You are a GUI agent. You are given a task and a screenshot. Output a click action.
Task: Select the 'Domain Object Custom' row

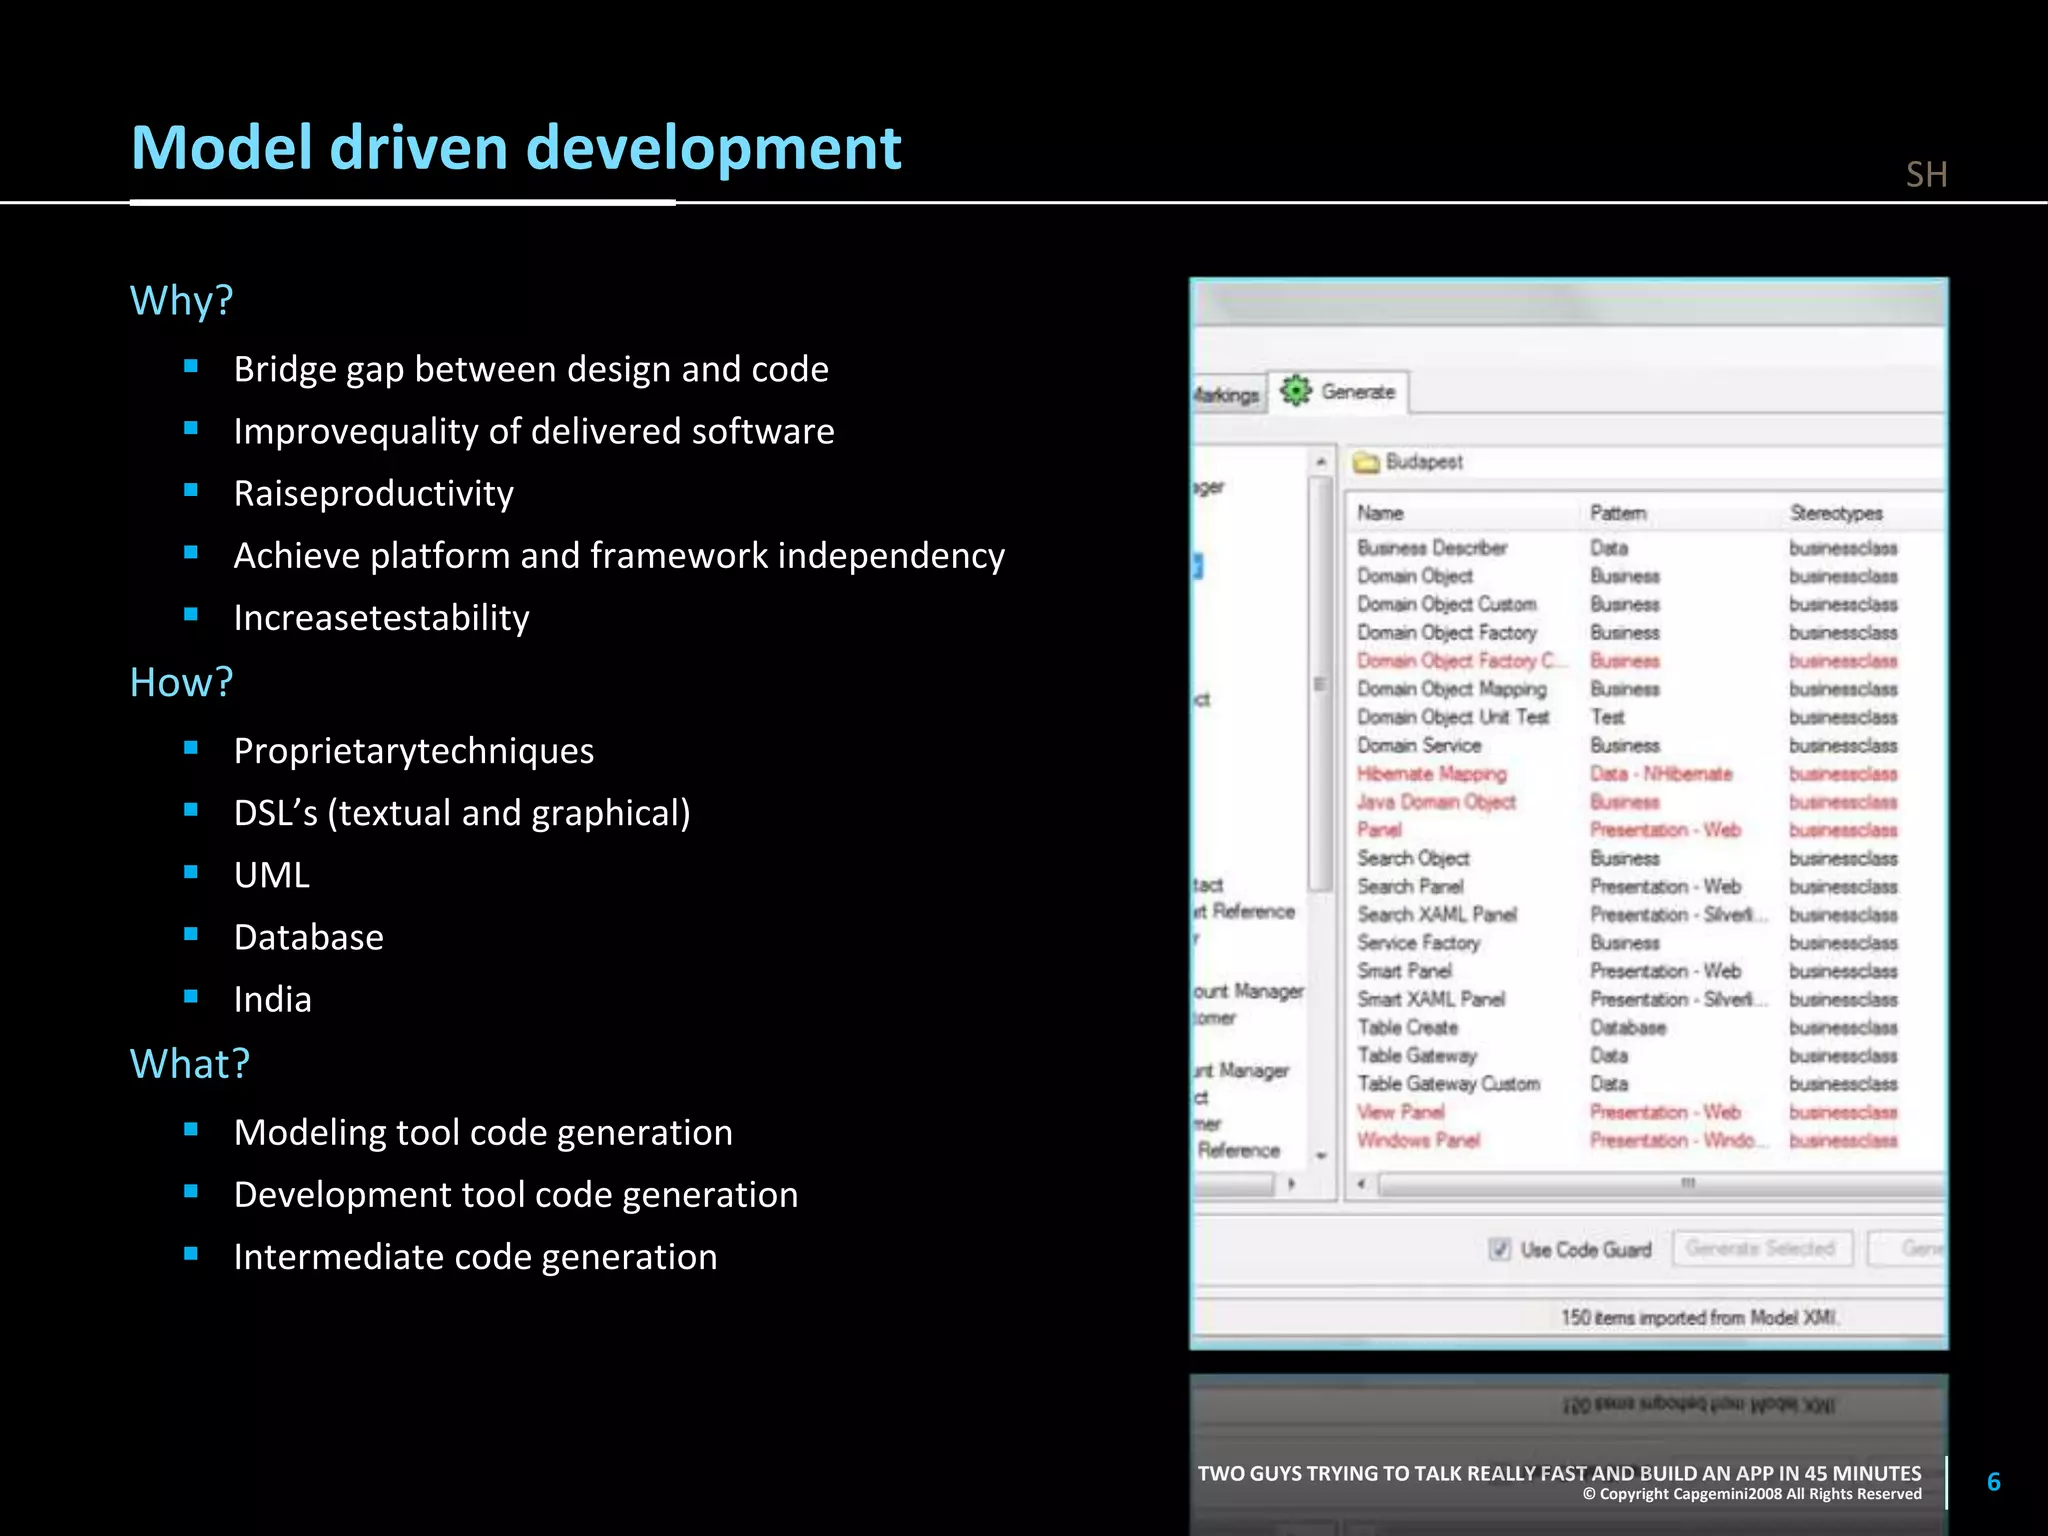point(1627,604)
